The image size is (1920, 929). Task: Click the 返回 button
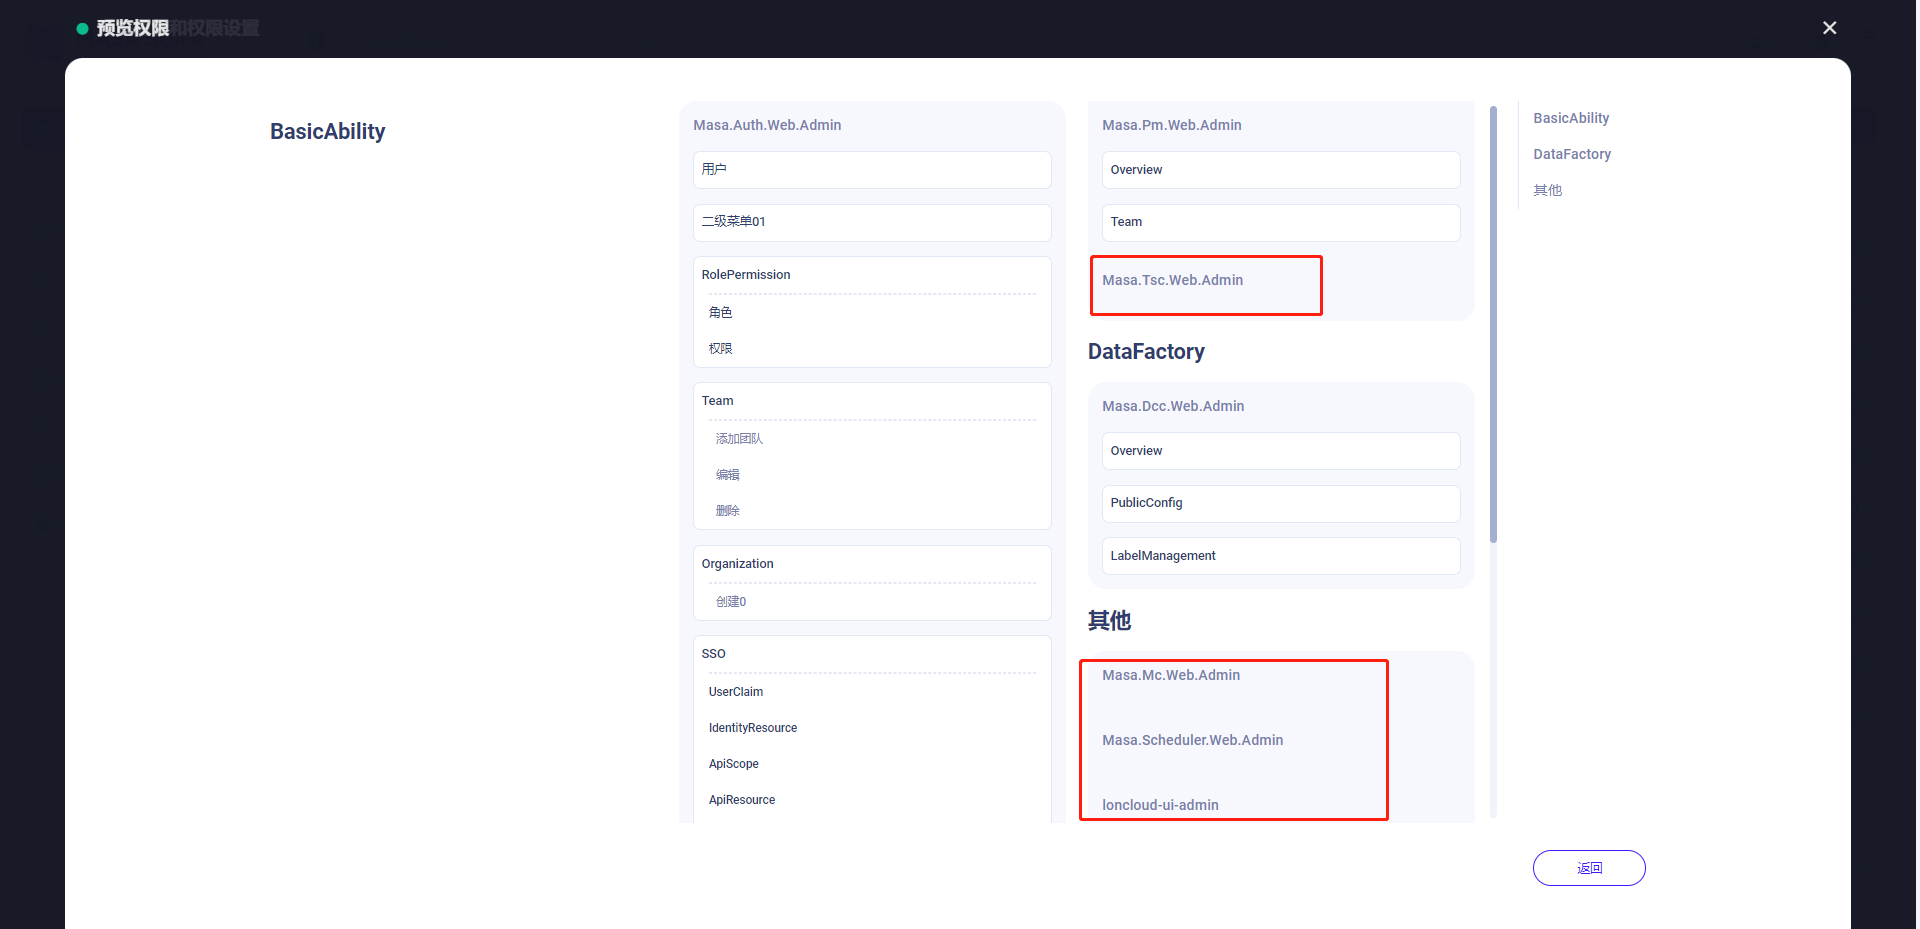[x=1588, y=867]
